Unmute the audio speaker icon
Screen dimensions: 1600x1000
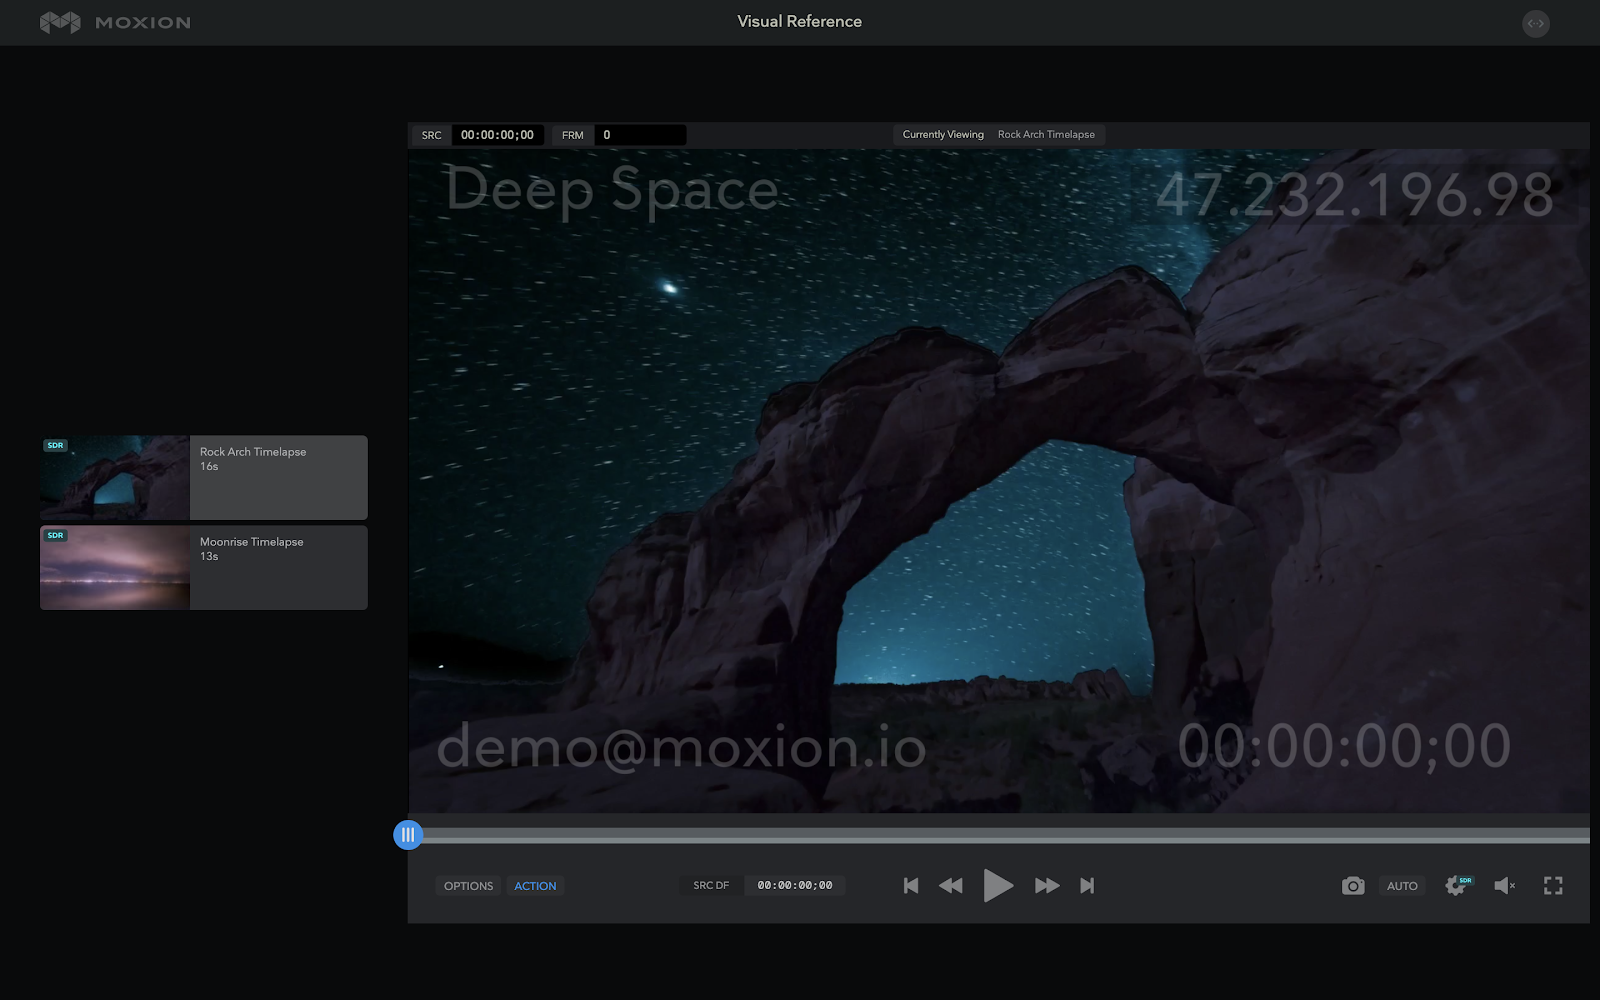pyautogui.click(x=1504, y=886)
